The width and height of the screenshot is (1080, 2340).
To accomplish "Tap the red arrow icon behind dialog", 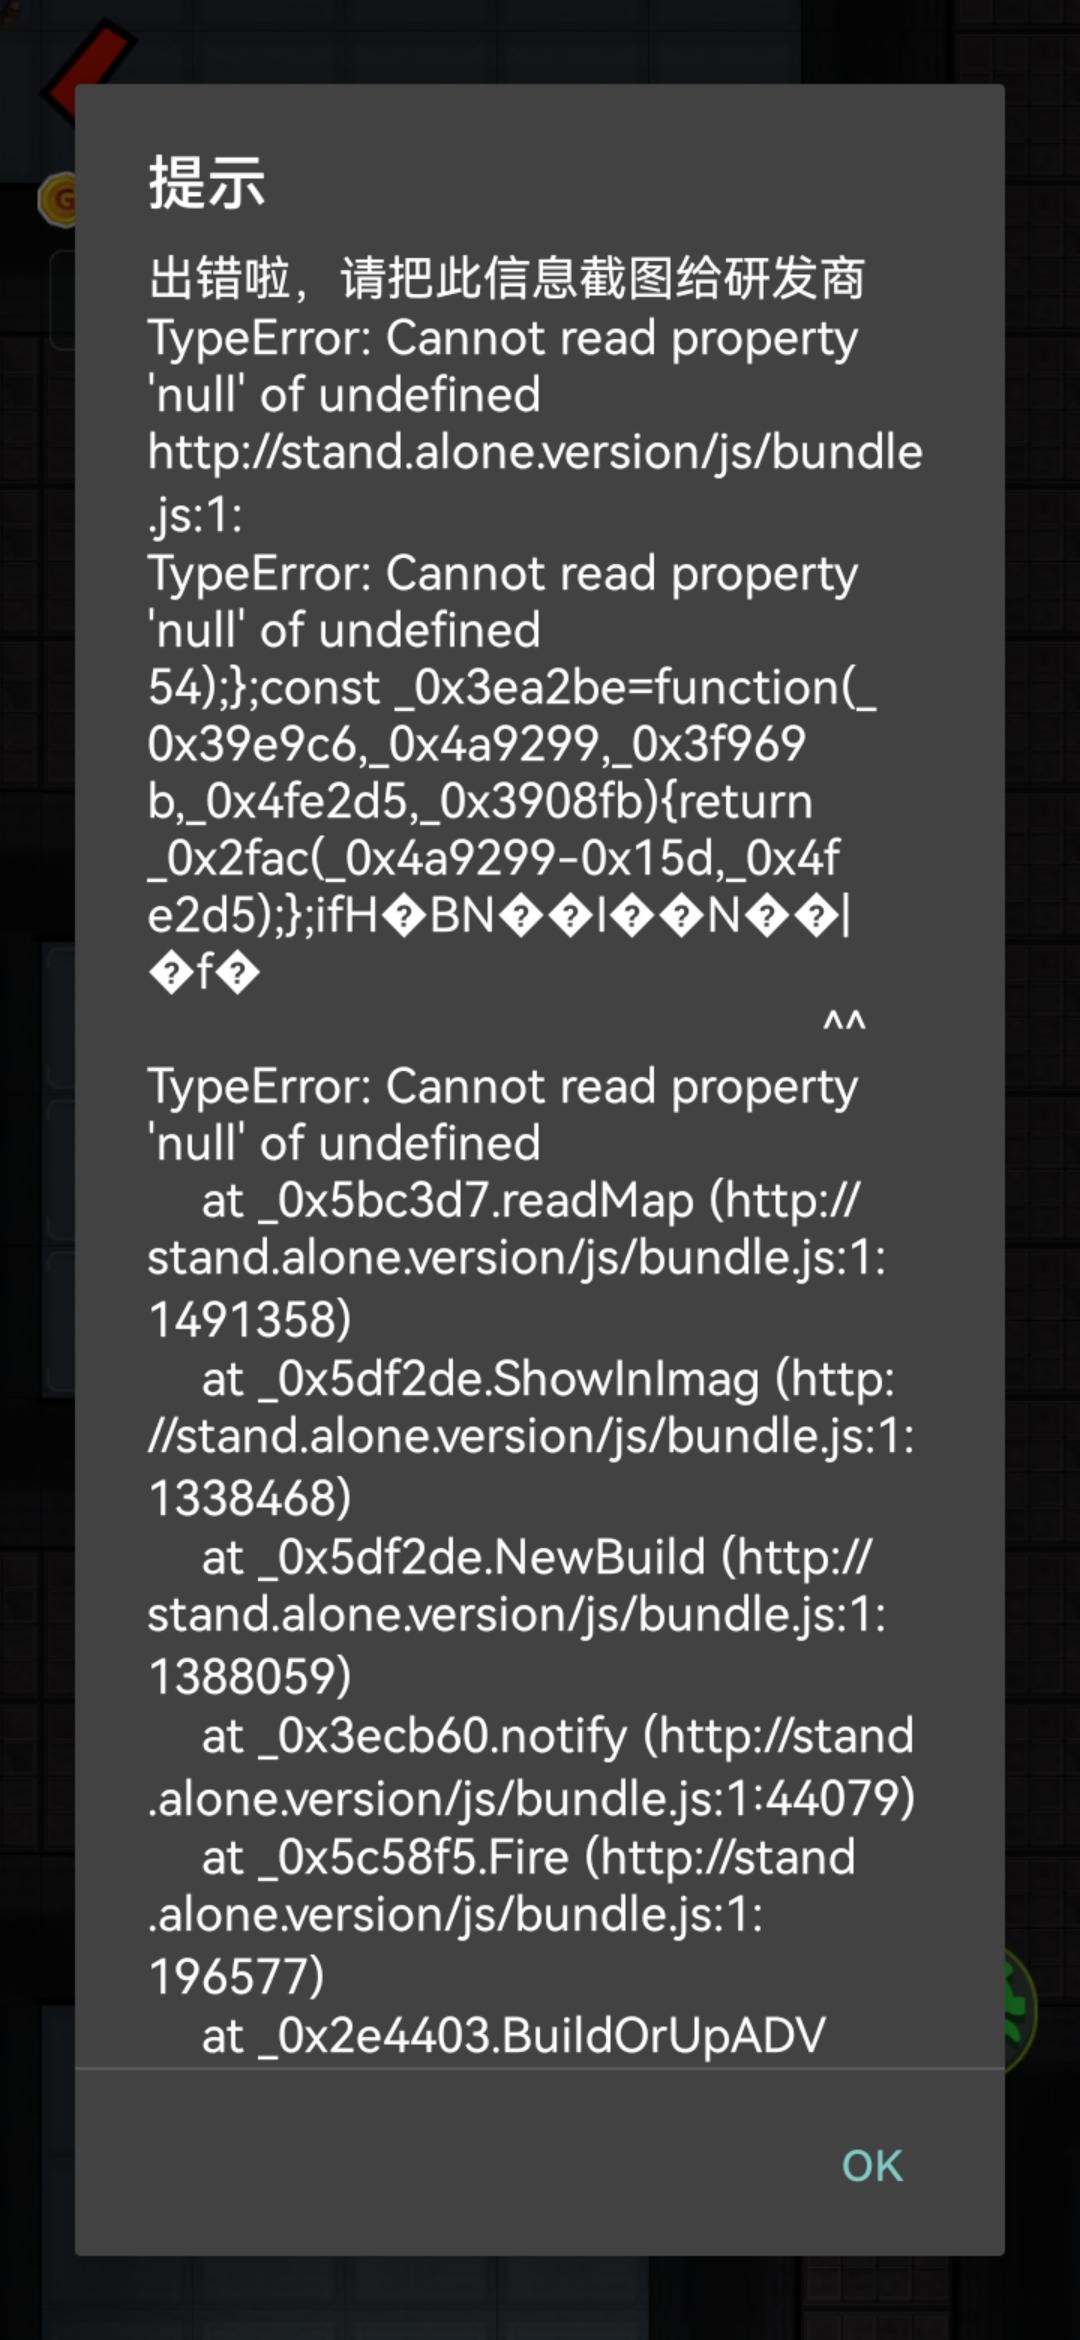I will coord(88,58).
